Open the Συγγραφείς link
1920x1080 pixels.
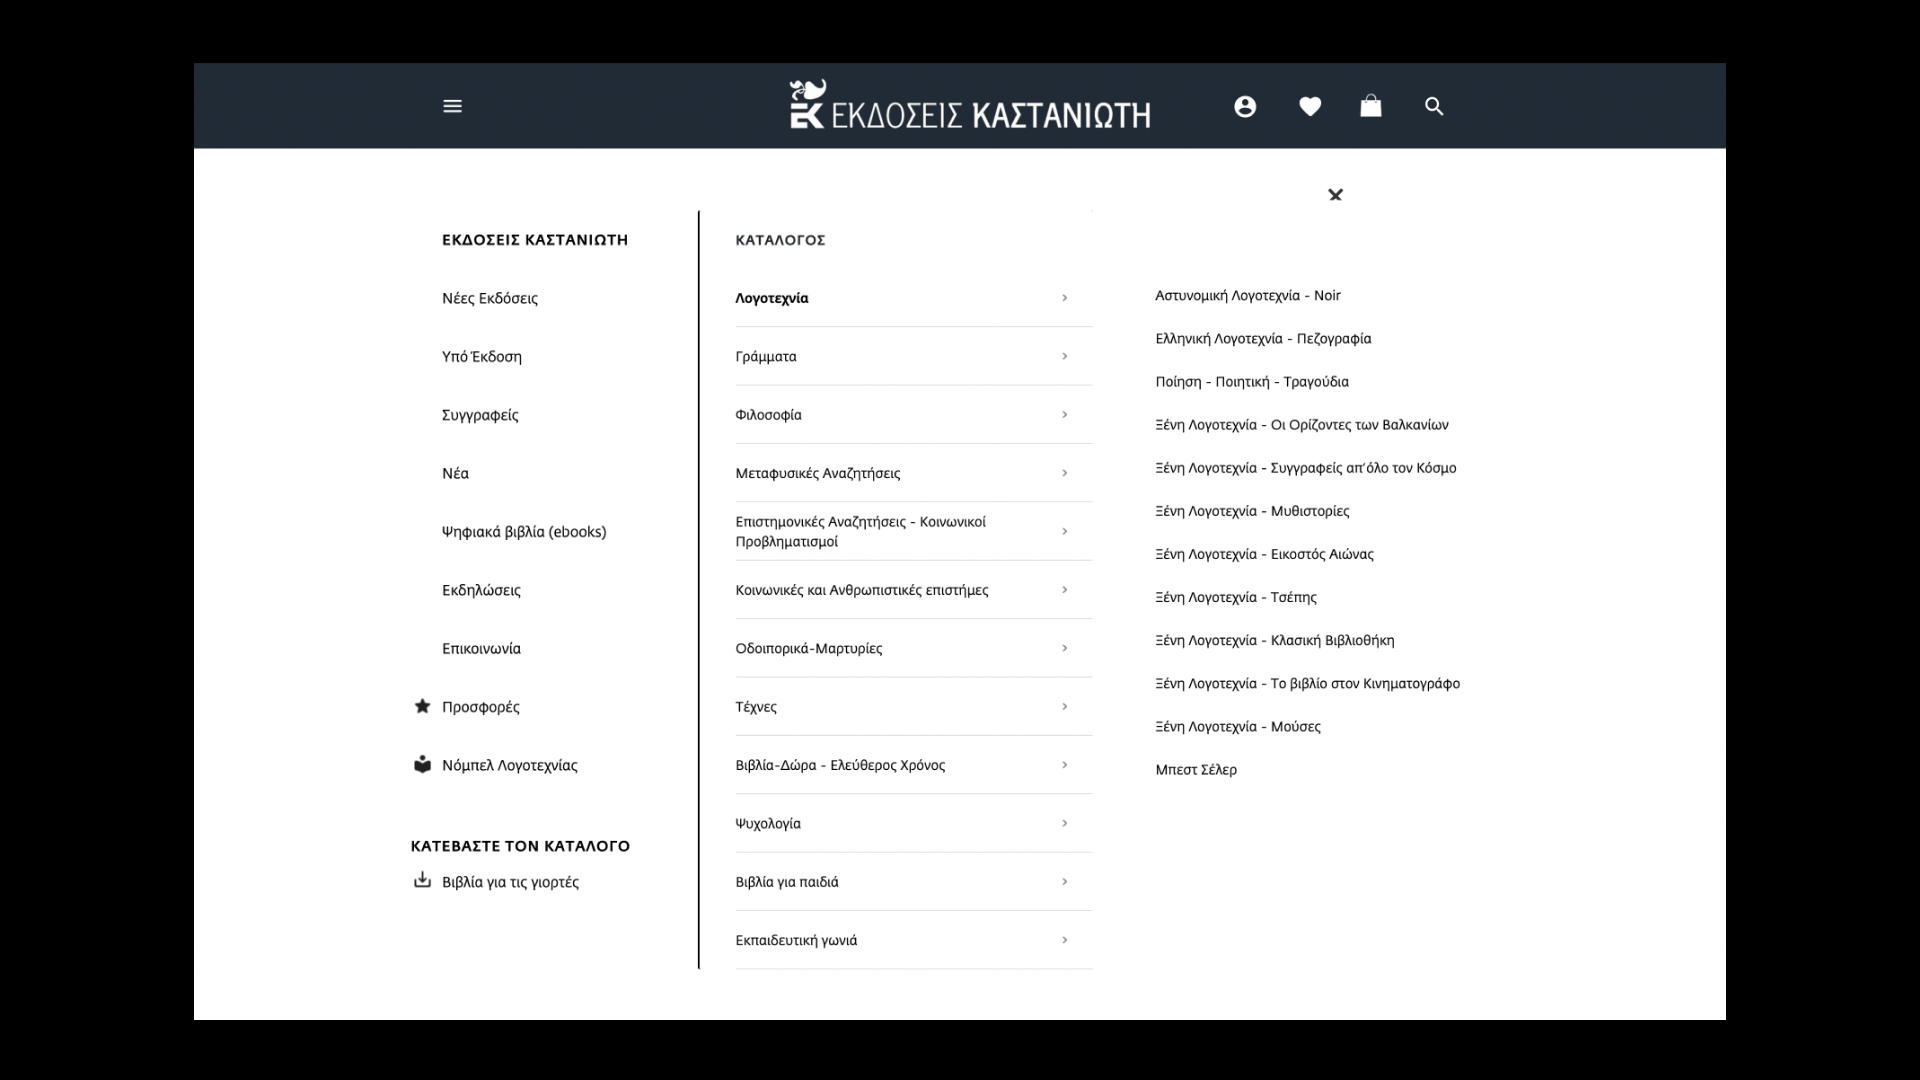(x=480, y=415)
